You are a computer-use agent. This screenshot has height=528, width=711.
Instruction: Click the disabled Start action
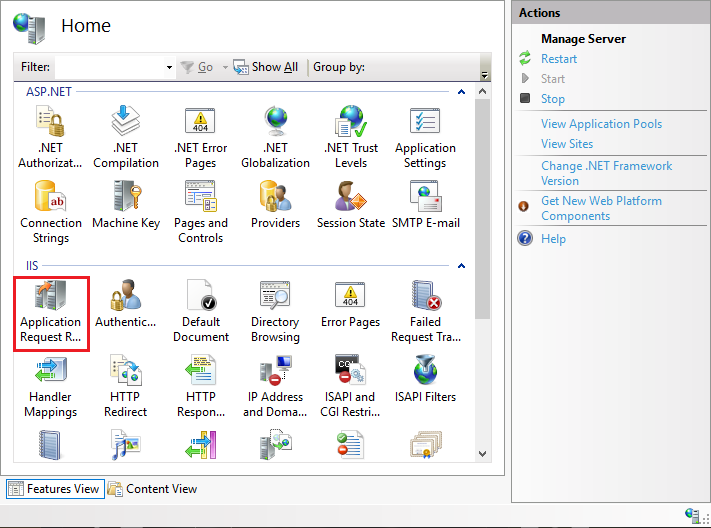click(553, 79)
